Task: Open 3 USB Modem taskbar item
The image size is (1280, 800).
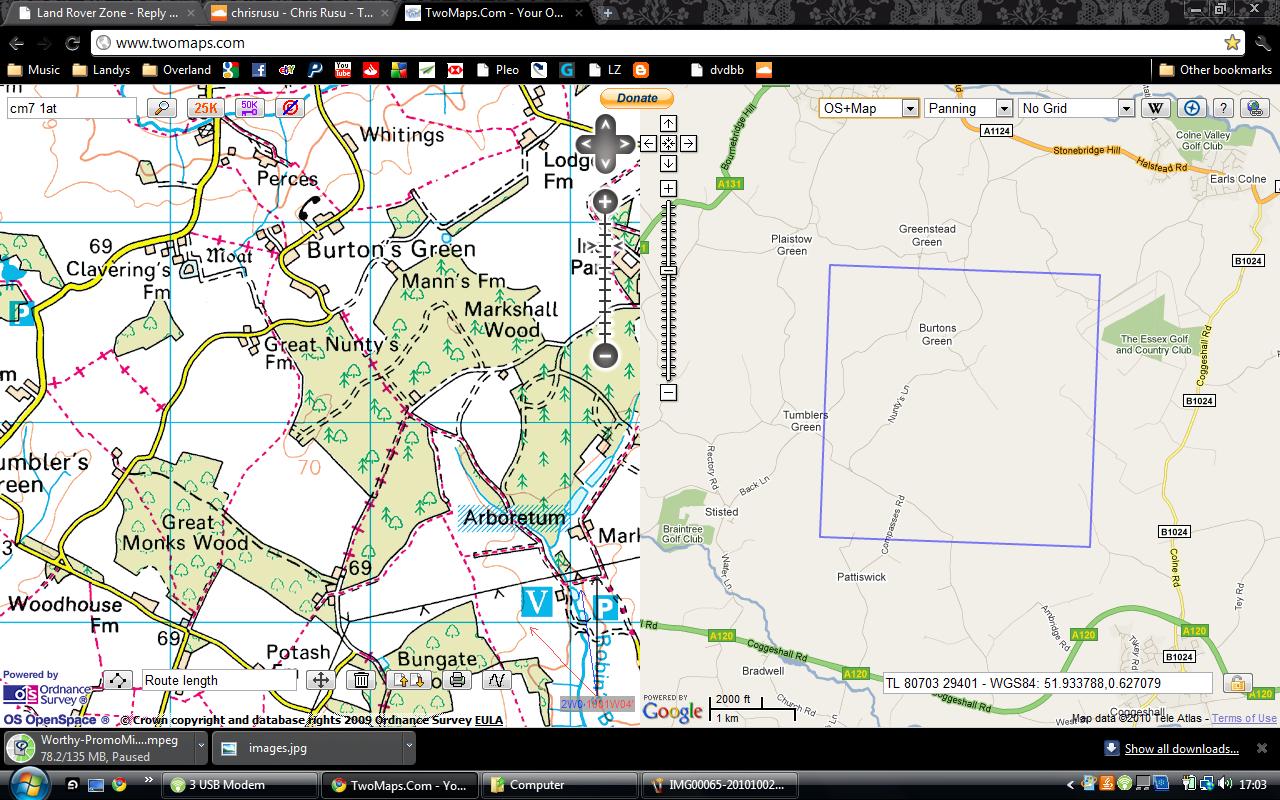Action: pos(240,785)
